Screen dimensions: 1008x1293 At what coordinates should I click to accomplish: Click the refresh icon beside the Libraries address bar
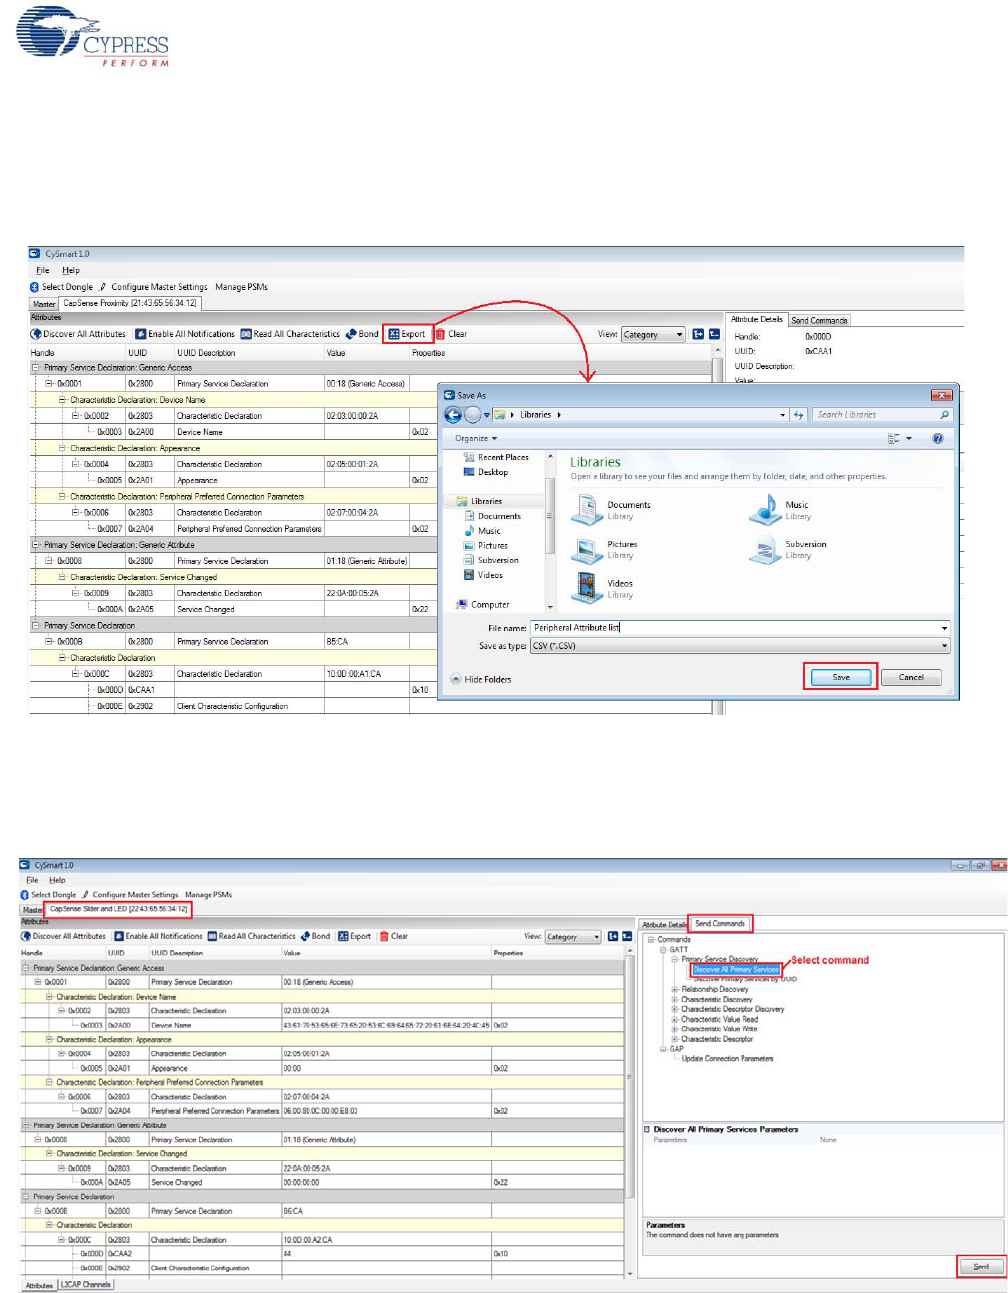(x=798, y=415)
